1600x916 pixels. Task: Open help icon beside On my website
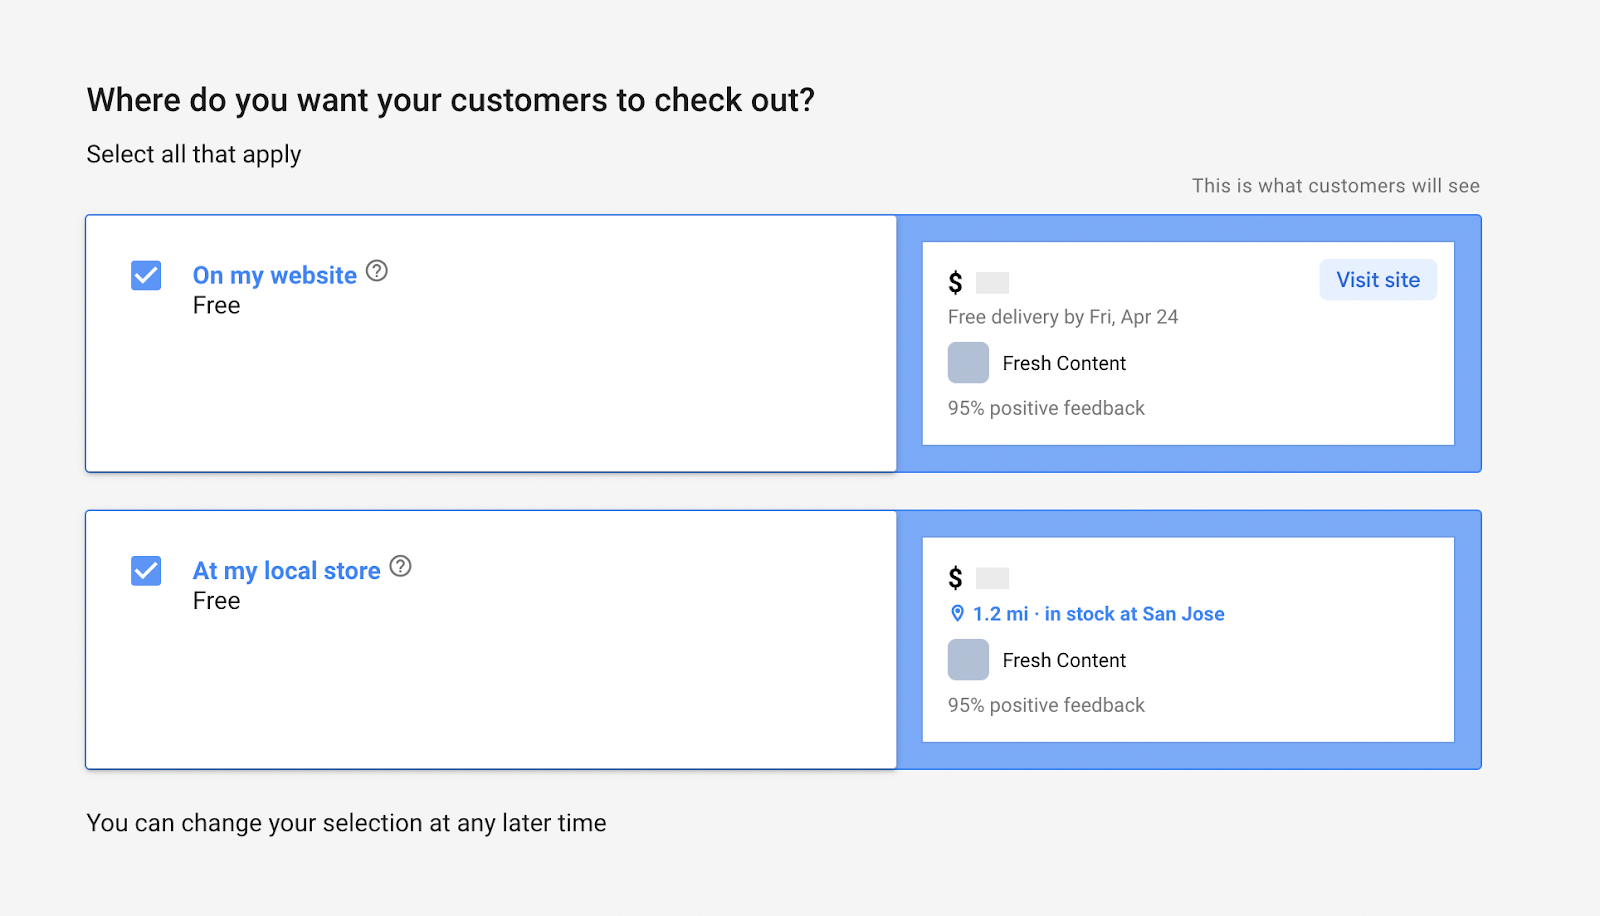[x=376, y=271]
